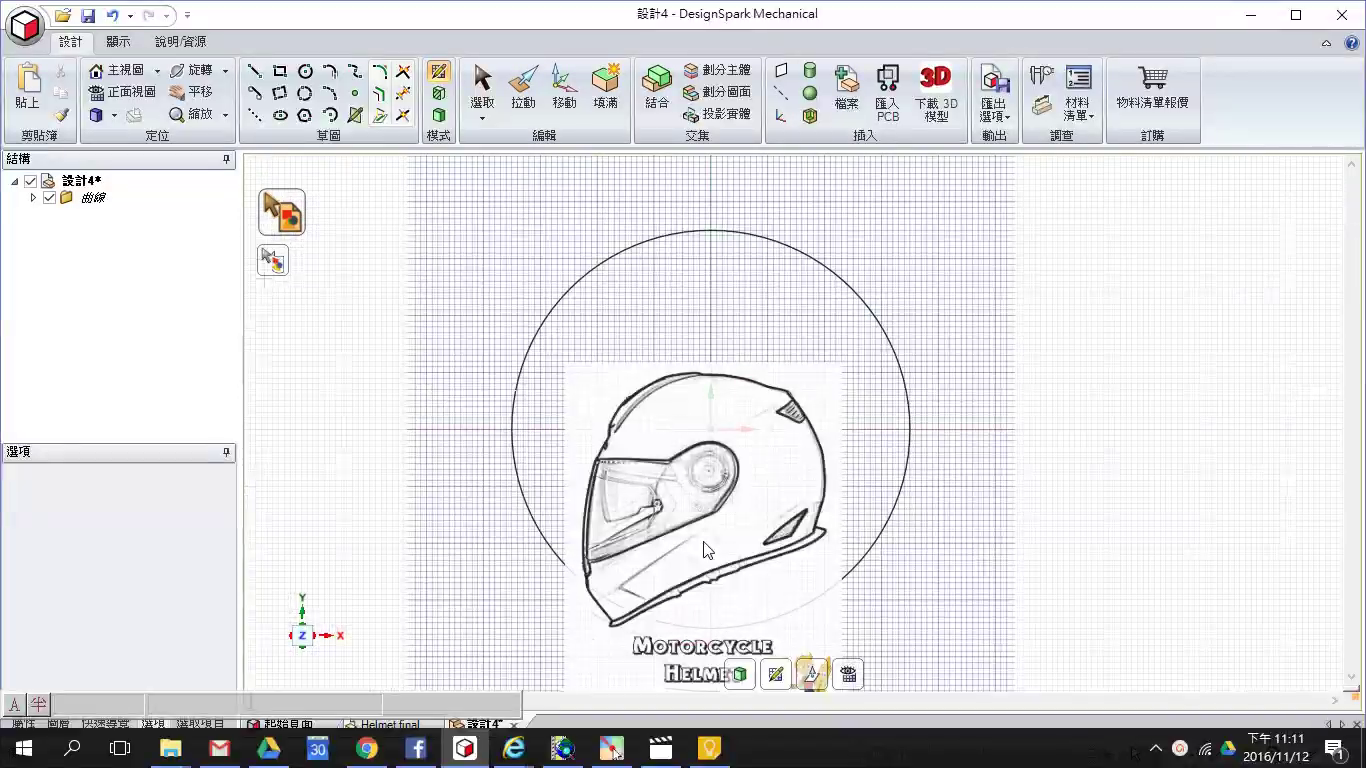Toggle the A input mode indicator
Image resolution: width=1366 pixels, height=768 pixels.
point(14,705)
